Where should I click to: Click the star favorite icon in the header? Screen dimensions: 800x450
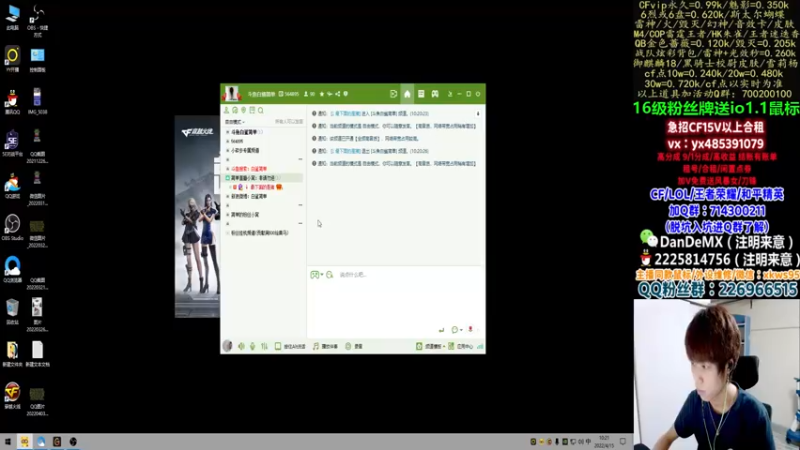(x=321, y=94)
